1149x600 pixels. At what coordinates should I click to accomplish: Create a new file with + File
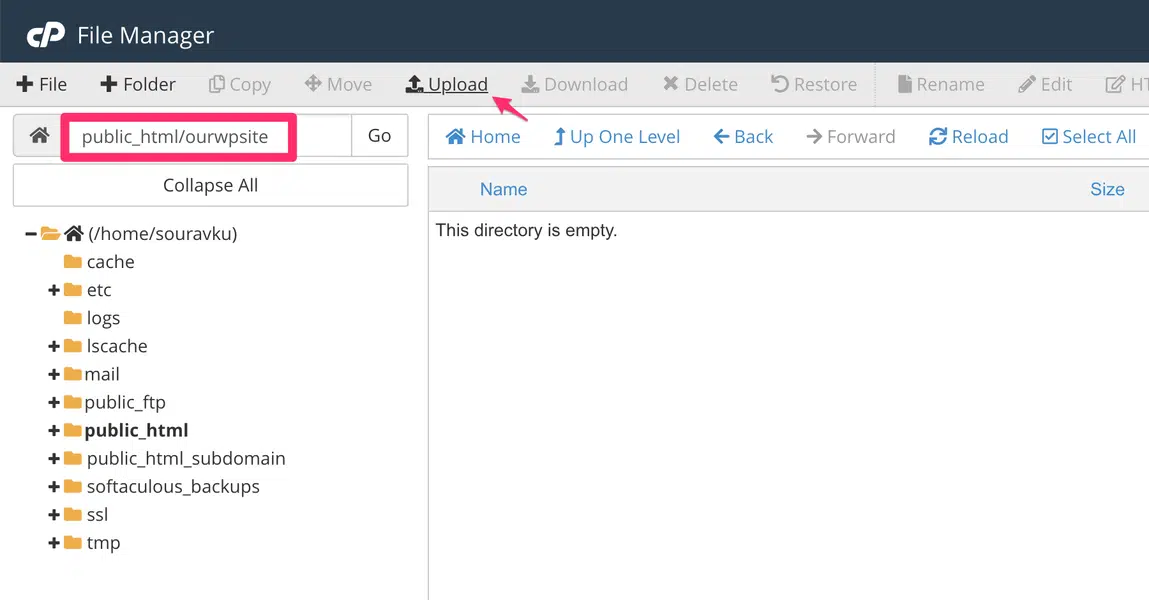42,85
